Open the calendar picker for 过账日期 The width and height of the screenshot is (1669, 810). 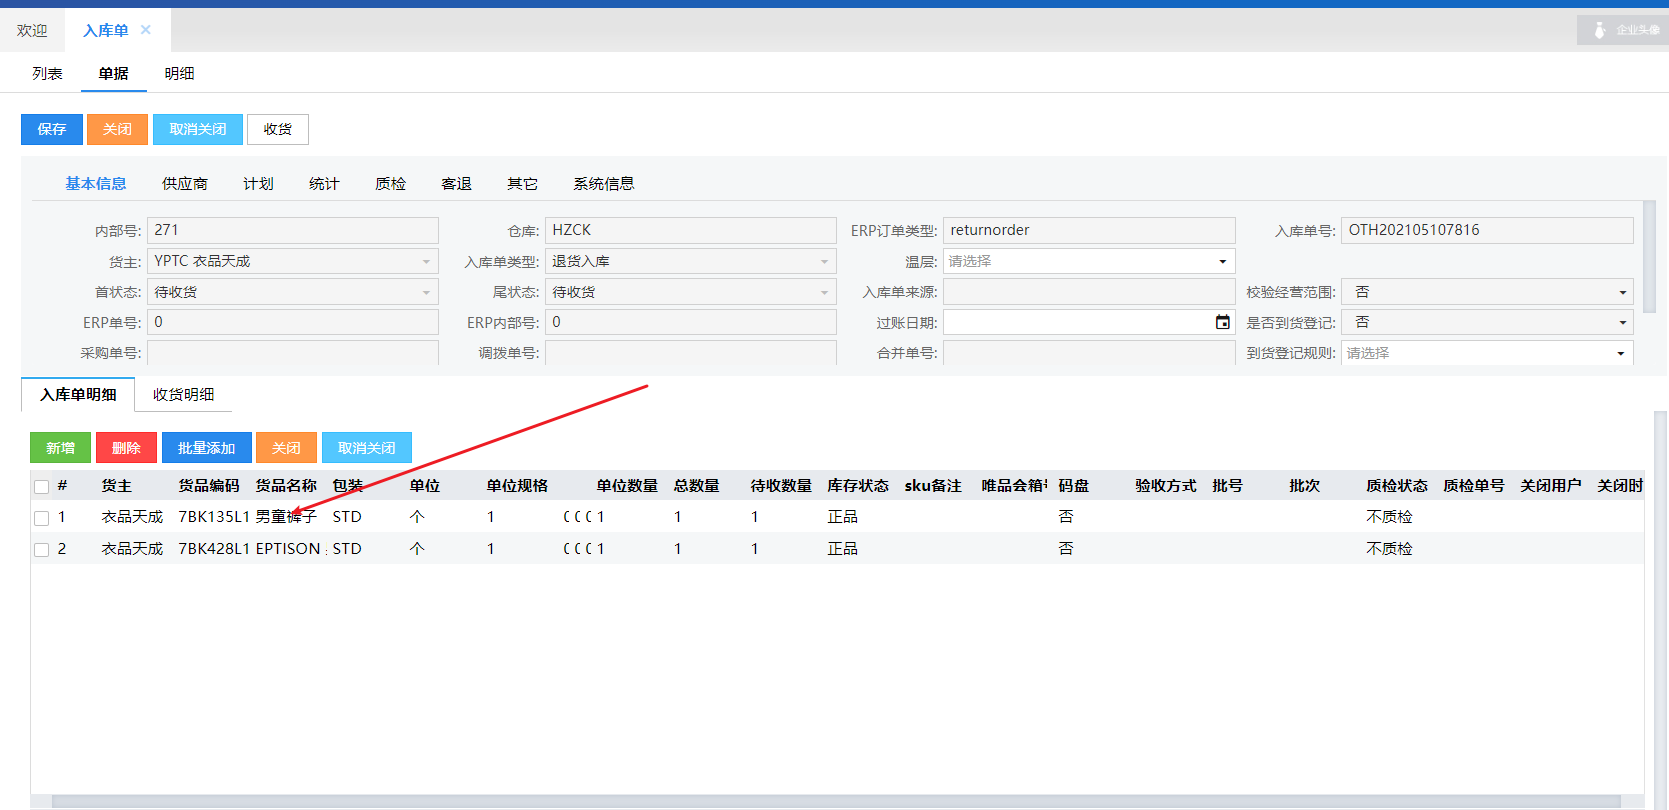[1222, 322]
